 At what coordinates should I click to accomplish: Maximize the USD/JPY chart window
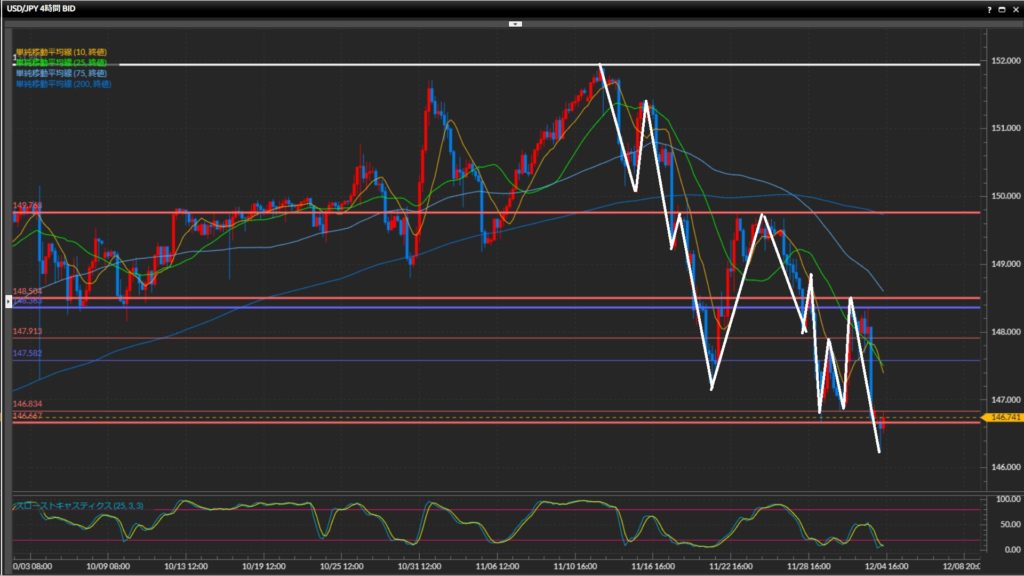click(x=1001, y=8)
